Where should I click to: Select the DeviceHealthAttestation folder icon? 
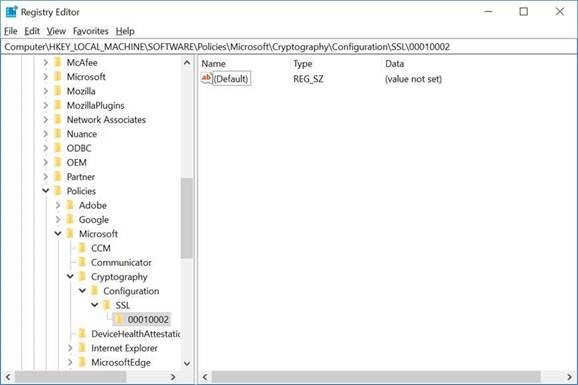(83, 333)
